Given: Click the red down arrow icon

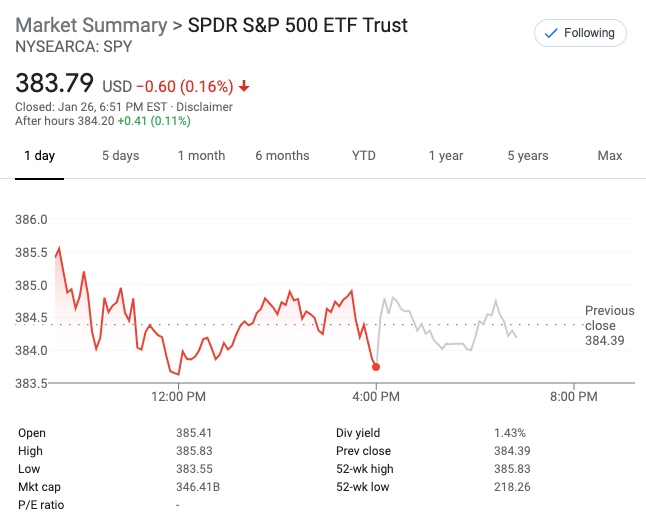Looking at the screenshot, I should [x=244, y=86].
